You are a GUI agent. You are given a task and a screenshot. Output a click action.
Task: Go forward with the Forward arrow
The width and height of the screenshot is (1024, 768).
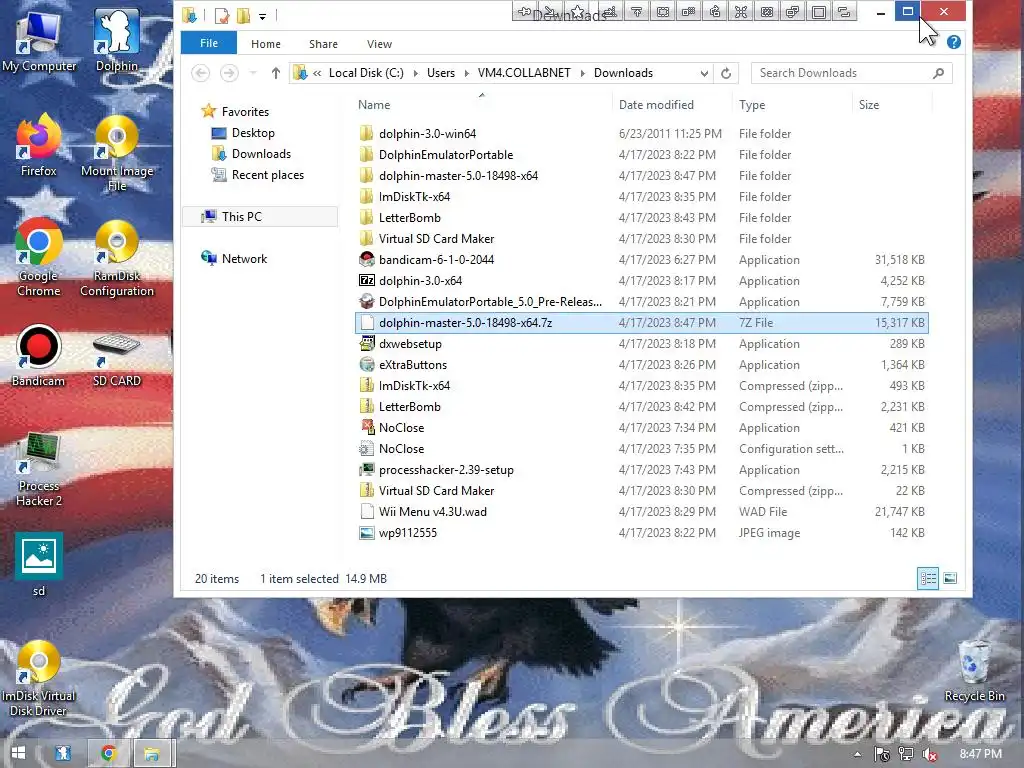(x=229, y=73)
